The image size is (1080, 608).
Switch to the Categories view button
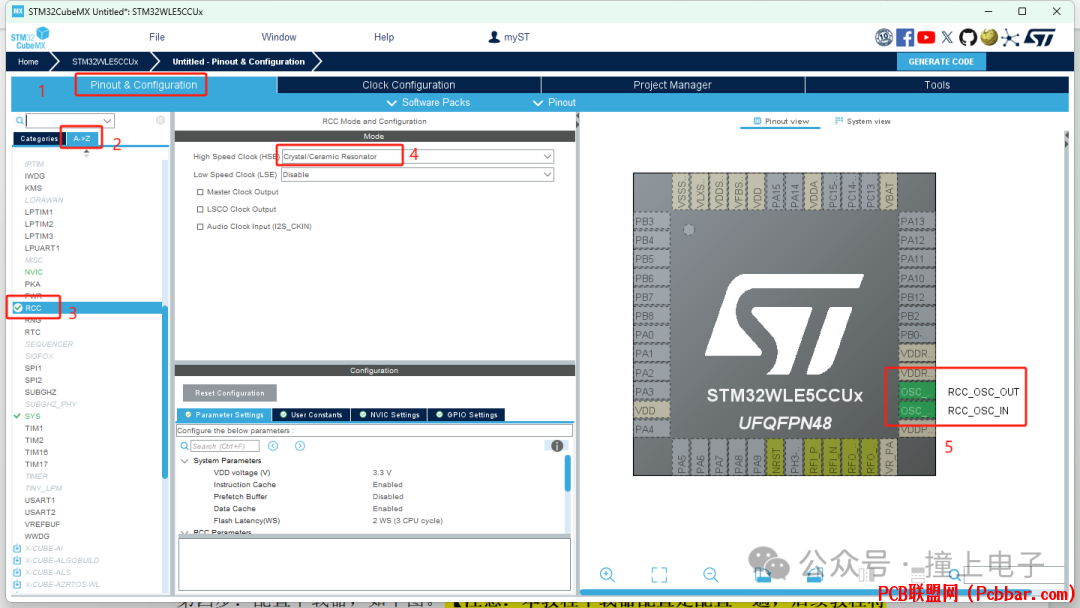(x=39, y=138)
